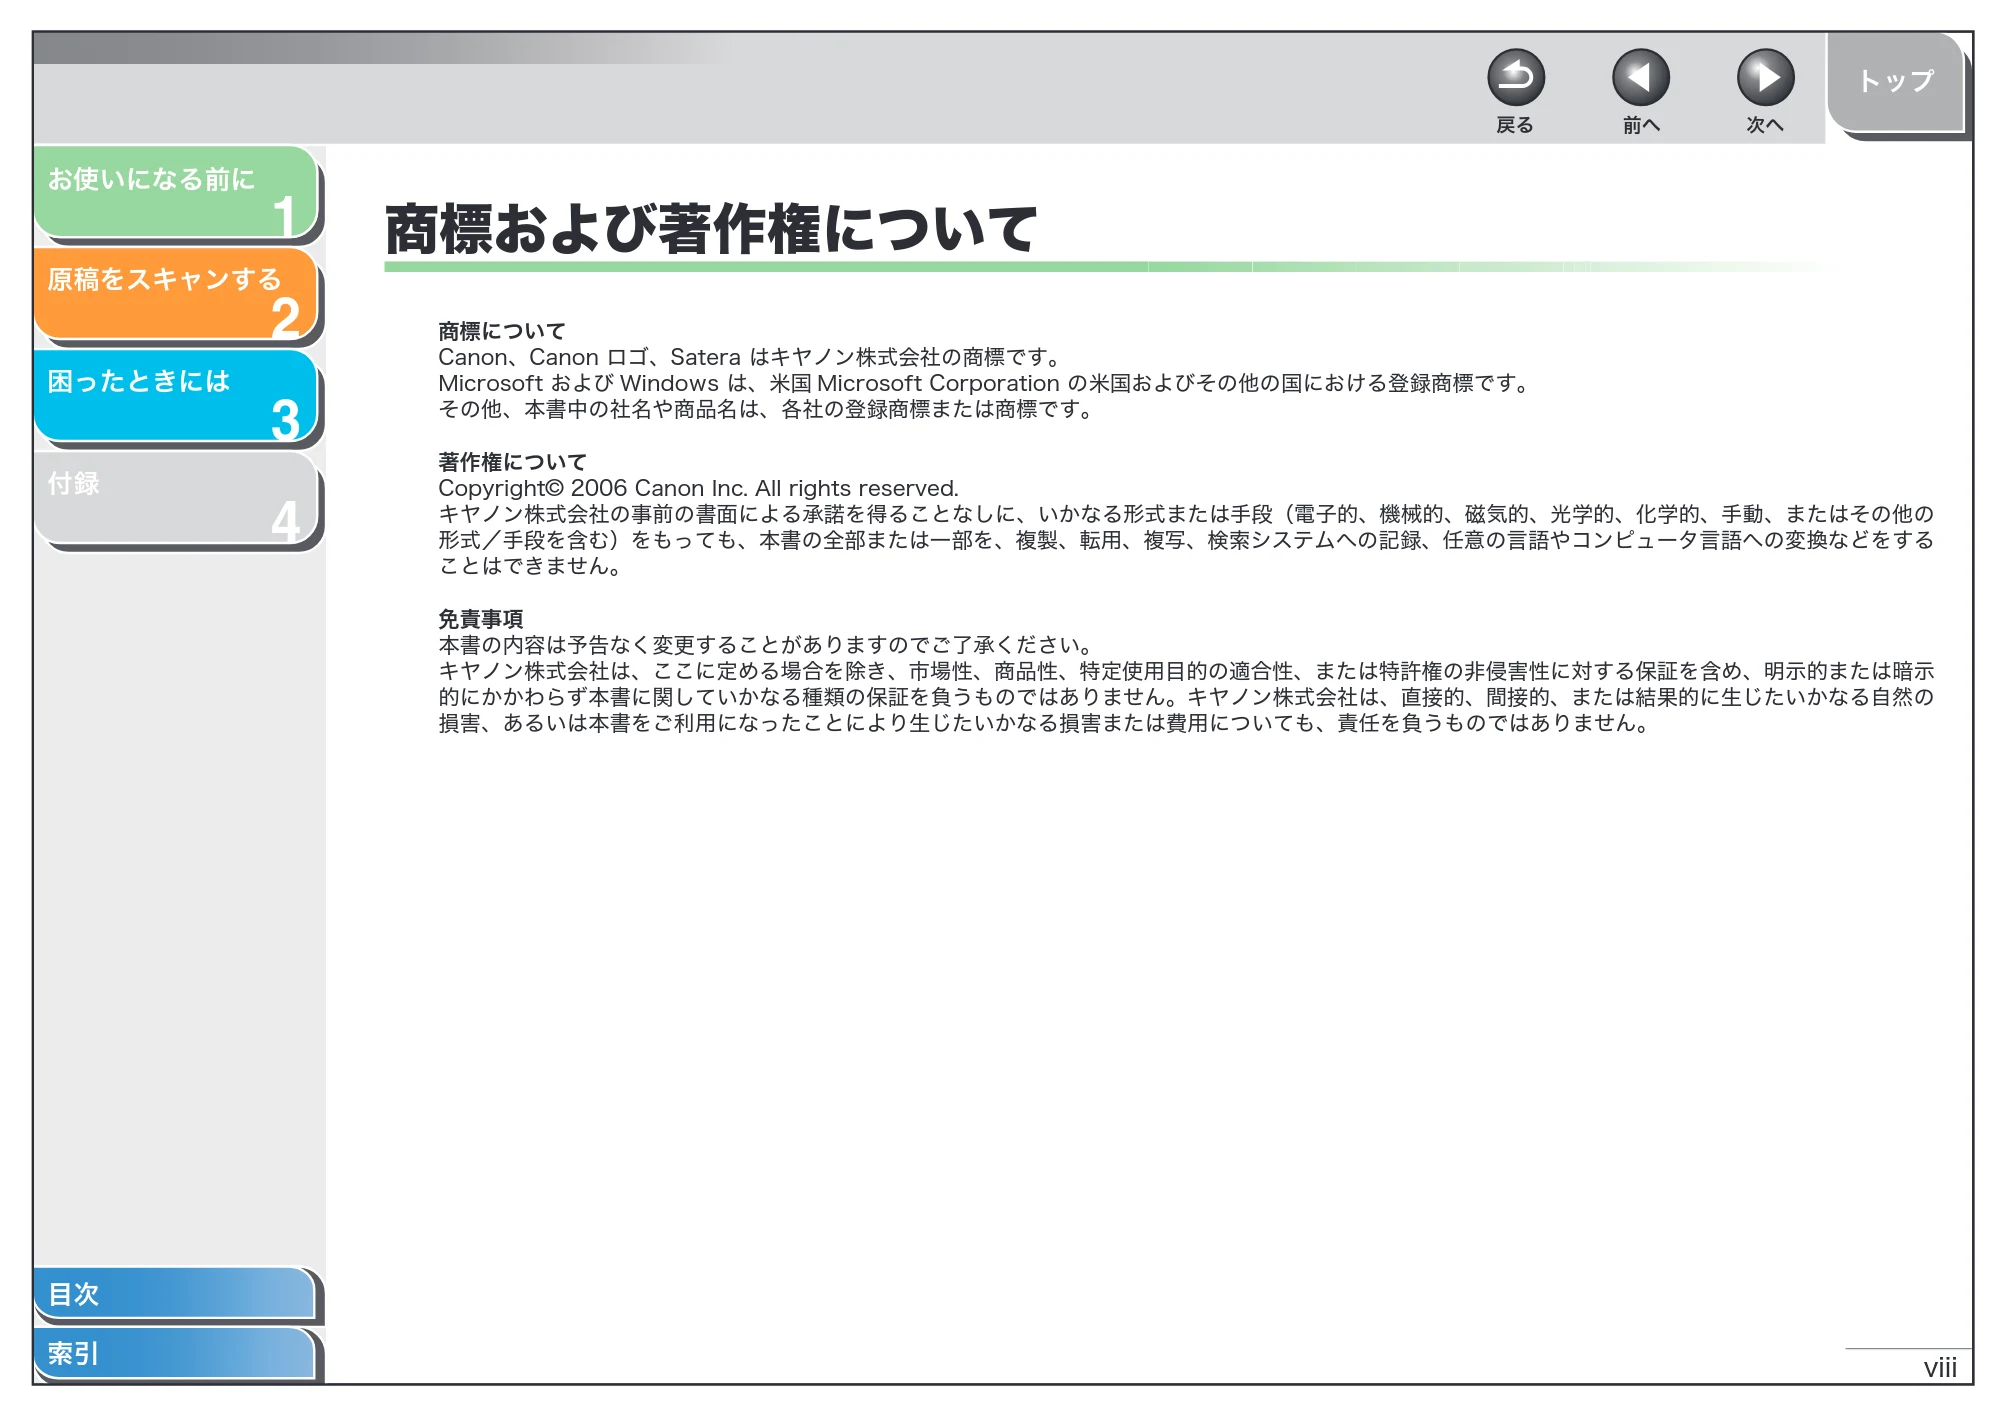
Task: Click the 著作権について section heading
Action: click(x=512, y=462)
